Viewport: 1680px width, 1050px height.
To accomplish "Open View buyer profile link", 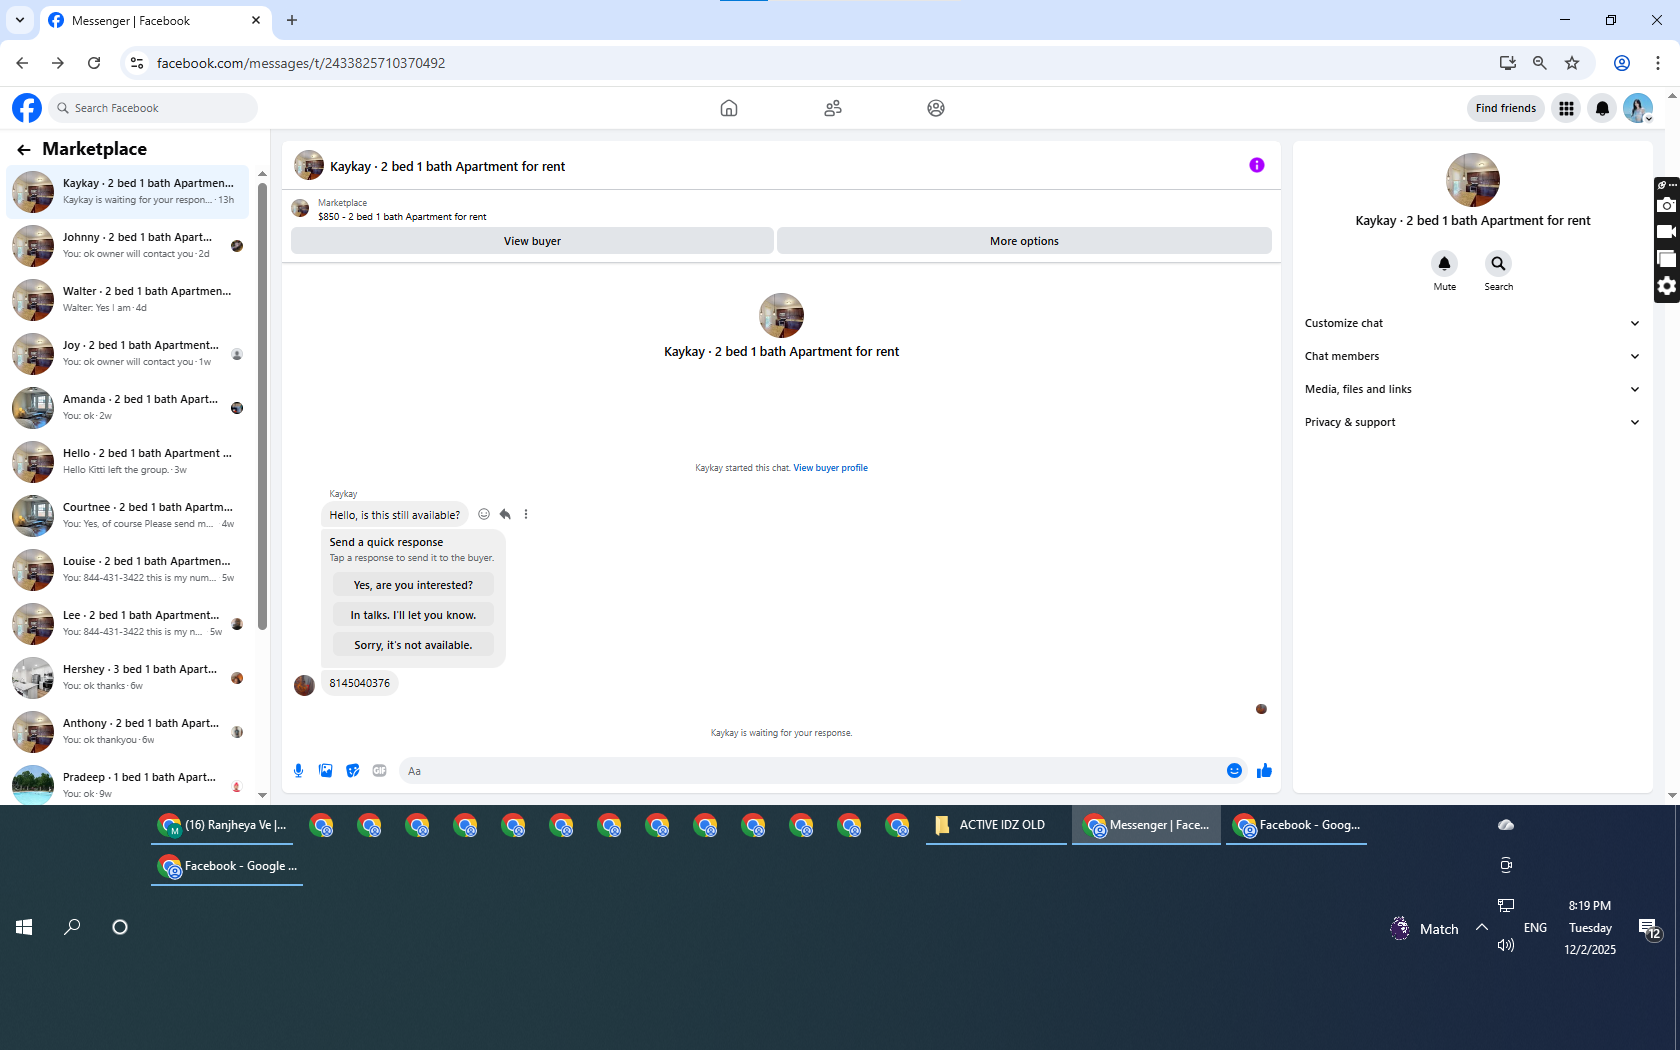I will point(830,468).
